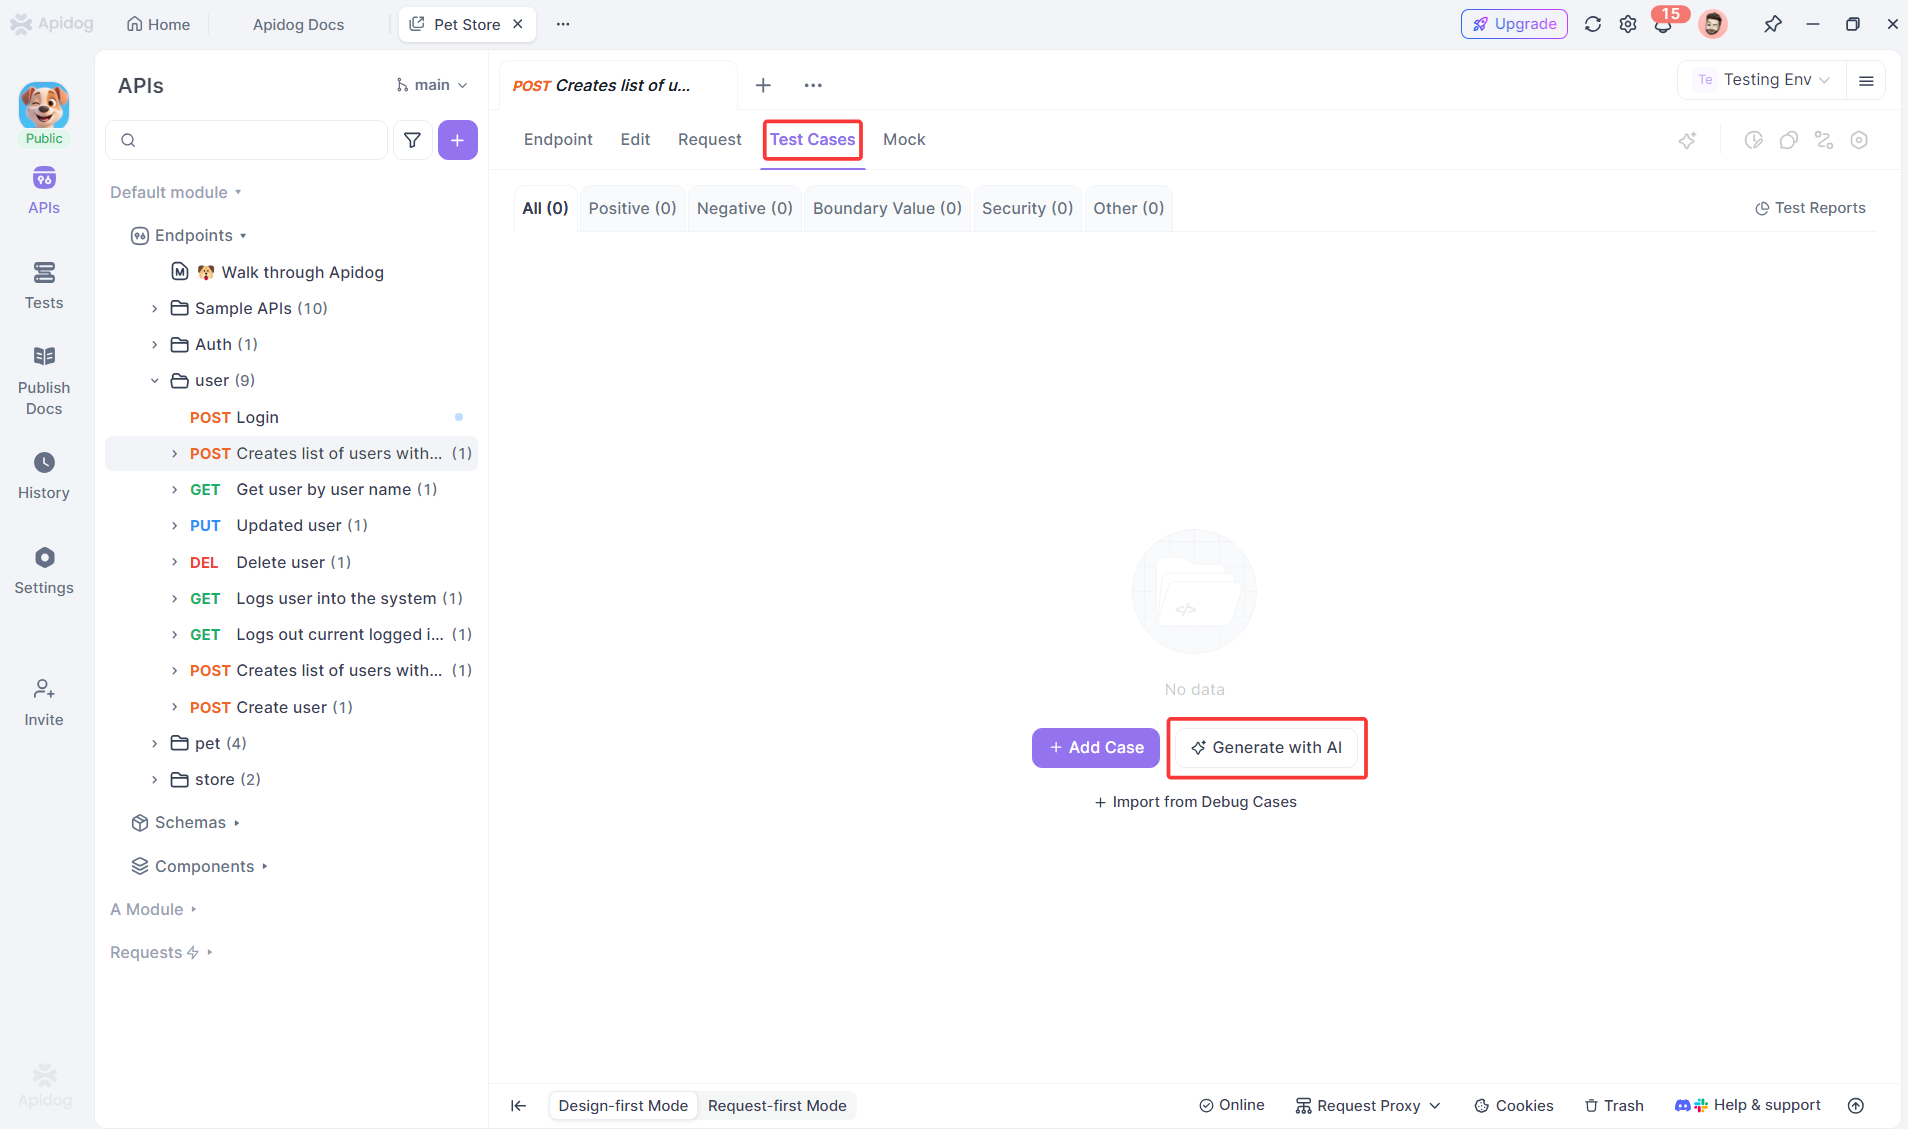The image size is (1908, 1129).
Task: Click the refresh/sync icon in the title bar
Action: coord(1593,23)
